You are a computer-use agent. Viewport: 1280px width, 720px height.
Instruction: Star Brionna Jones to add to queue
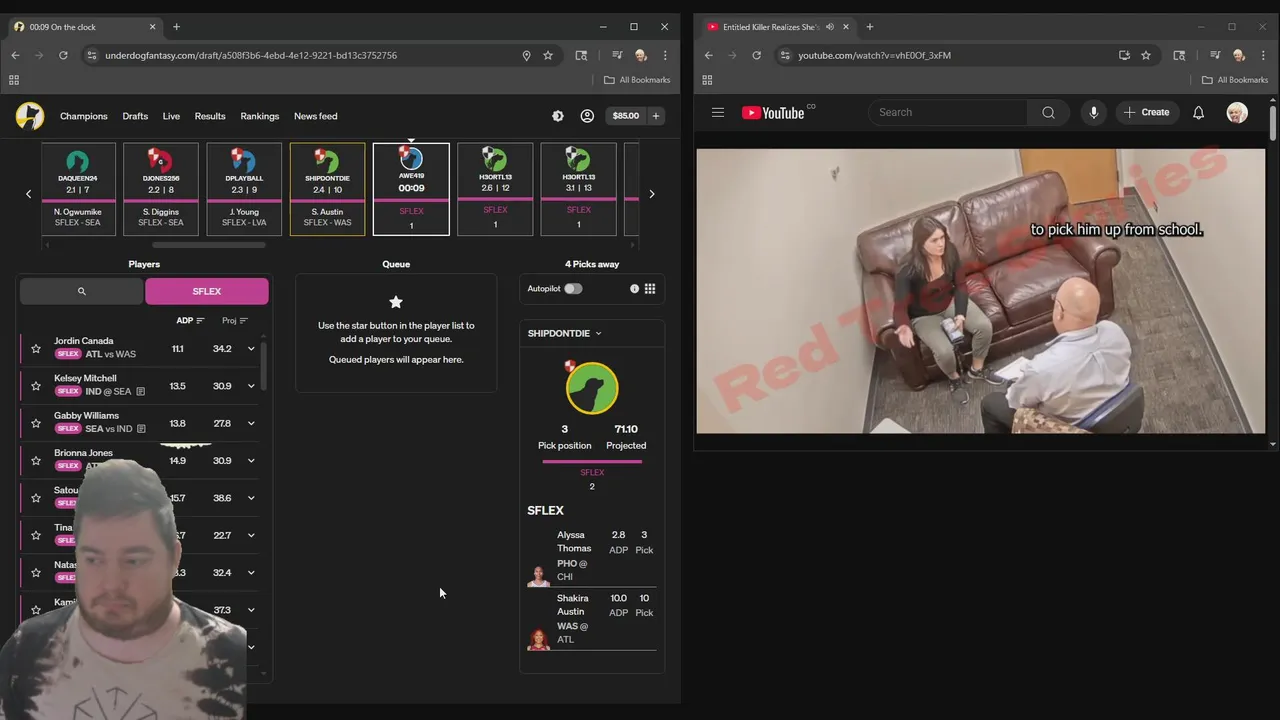click(x=36, y=461)
